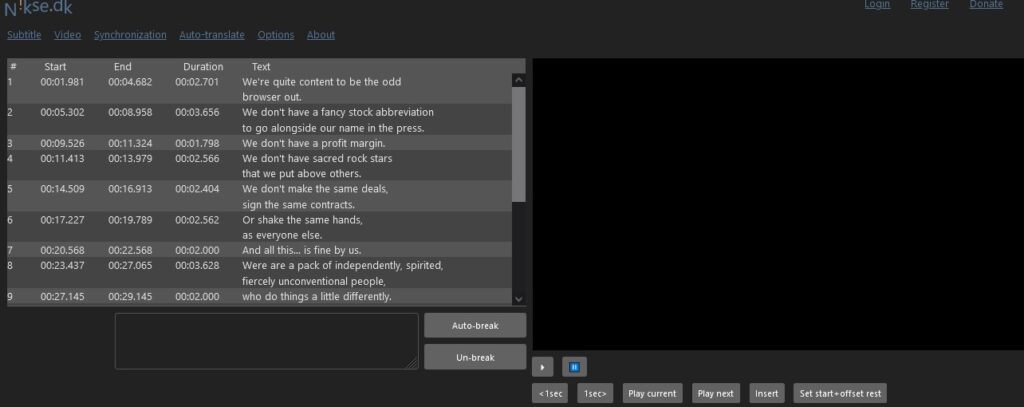Click the End column header

122,66
